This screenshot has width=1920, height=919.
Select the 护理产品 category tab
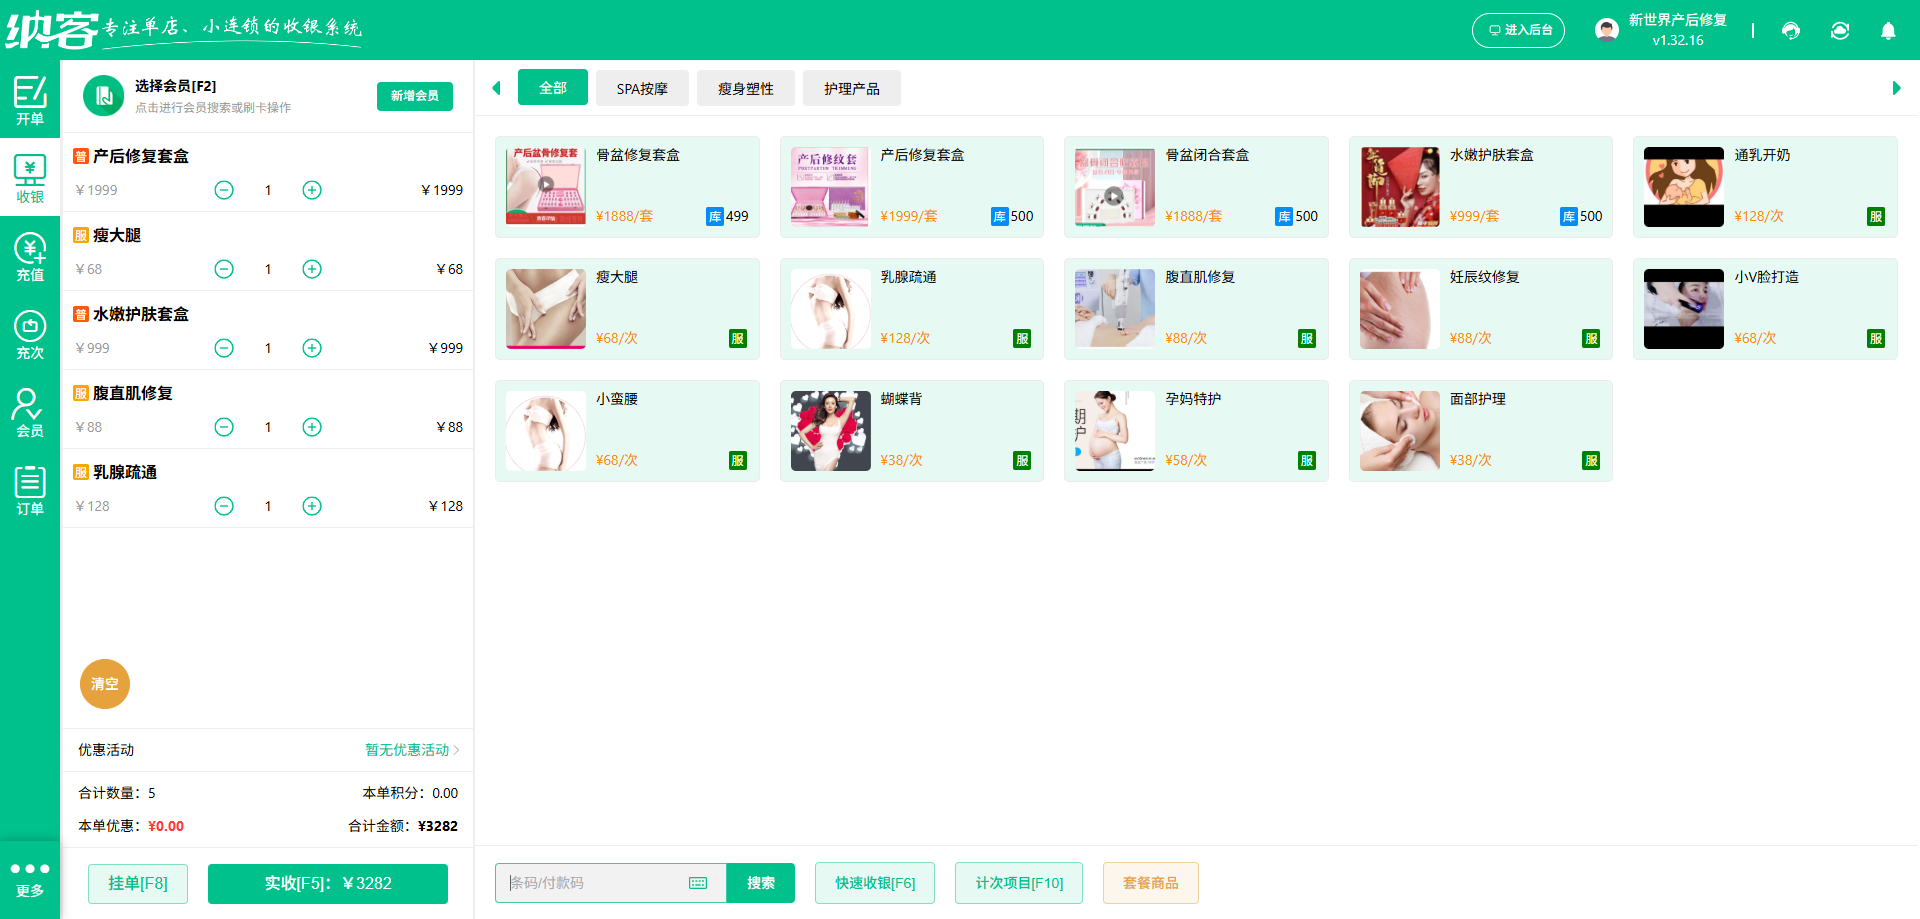[x=852, y=88]
